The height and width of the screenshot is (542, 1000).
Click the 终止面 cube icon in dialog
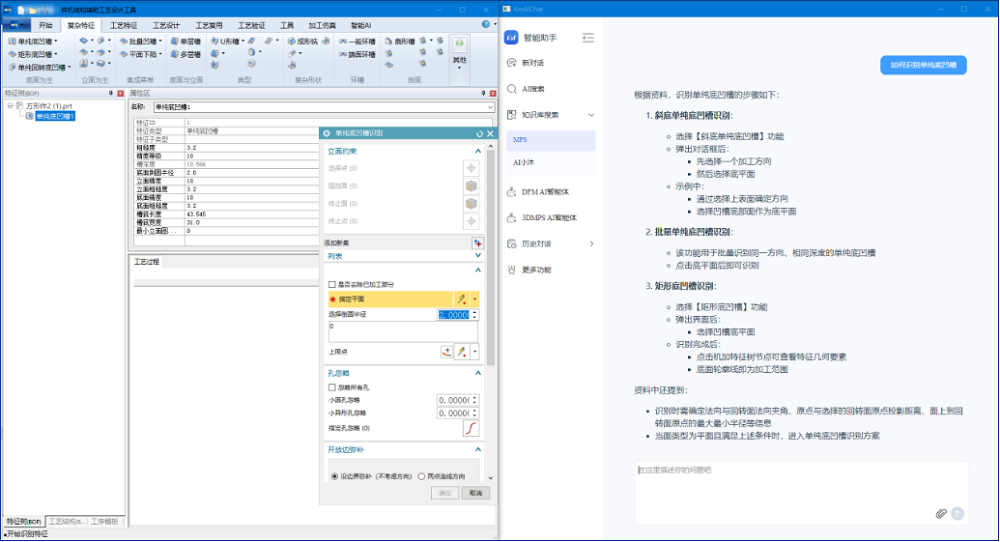(x=471, y=203)
